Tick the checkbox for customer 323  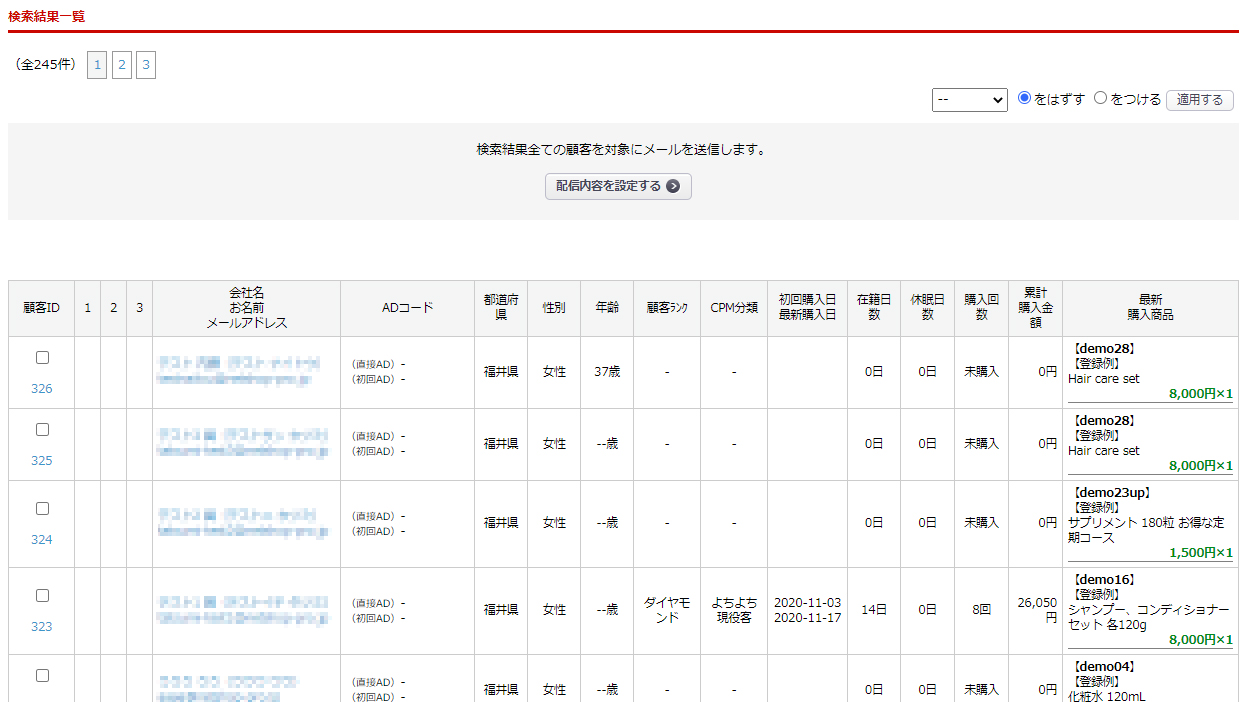42,596
